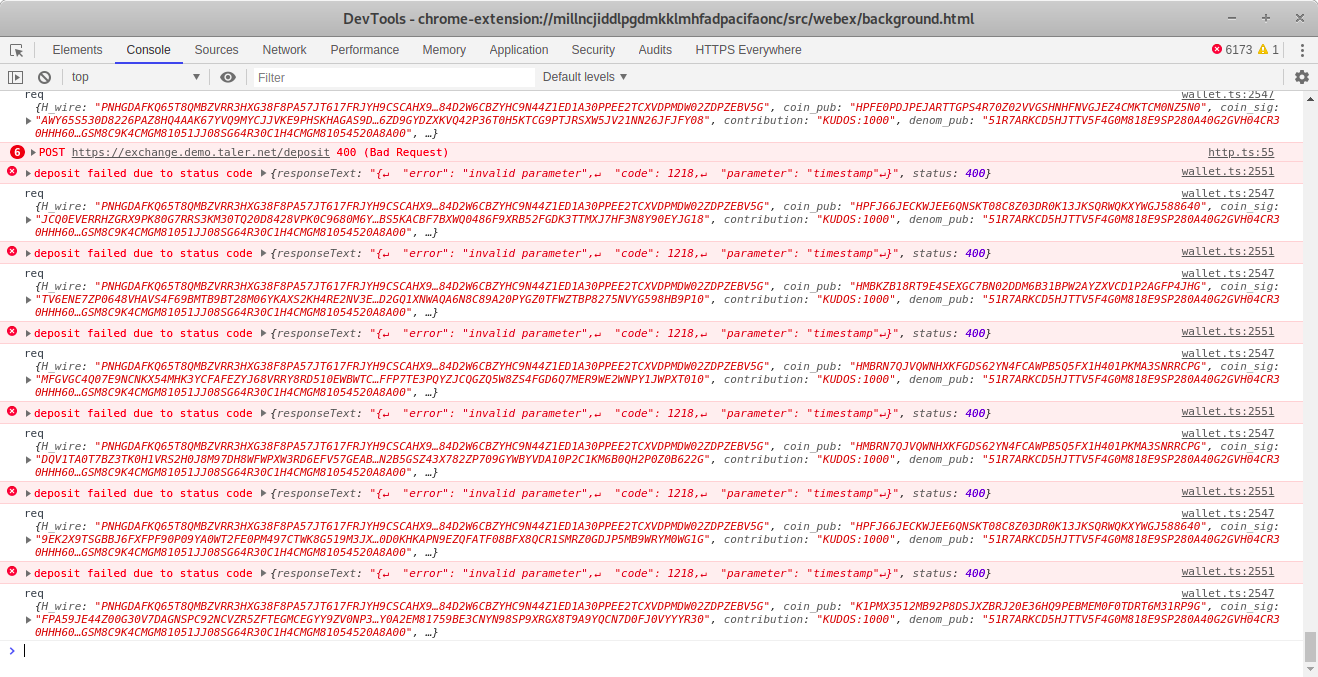This screenshot has height=677, width=1318.
Task: Click the inspect element picker icon
Action: pos(17,50)
